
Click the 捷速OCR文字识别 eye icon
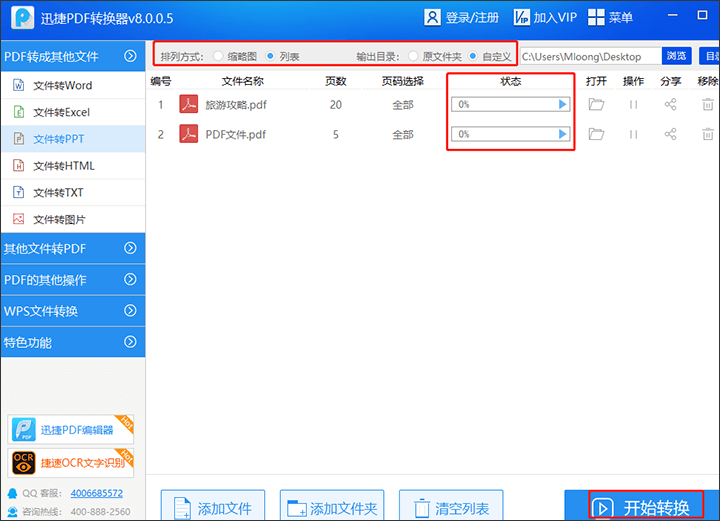pos(23,463)
